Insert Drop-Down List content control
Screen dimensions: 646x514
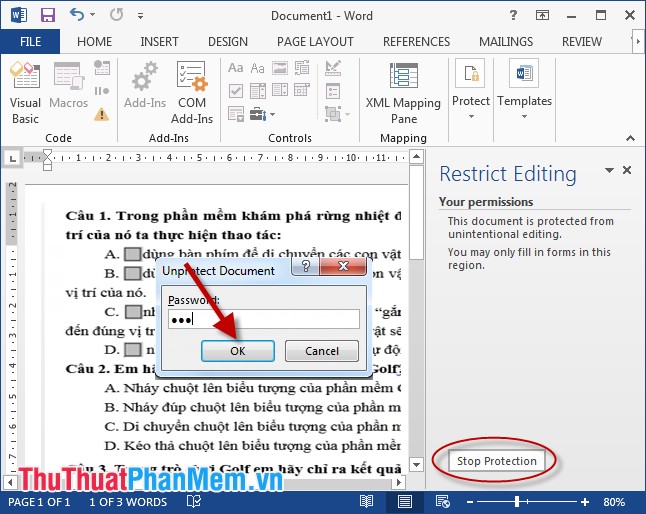[x=280, y=90]
